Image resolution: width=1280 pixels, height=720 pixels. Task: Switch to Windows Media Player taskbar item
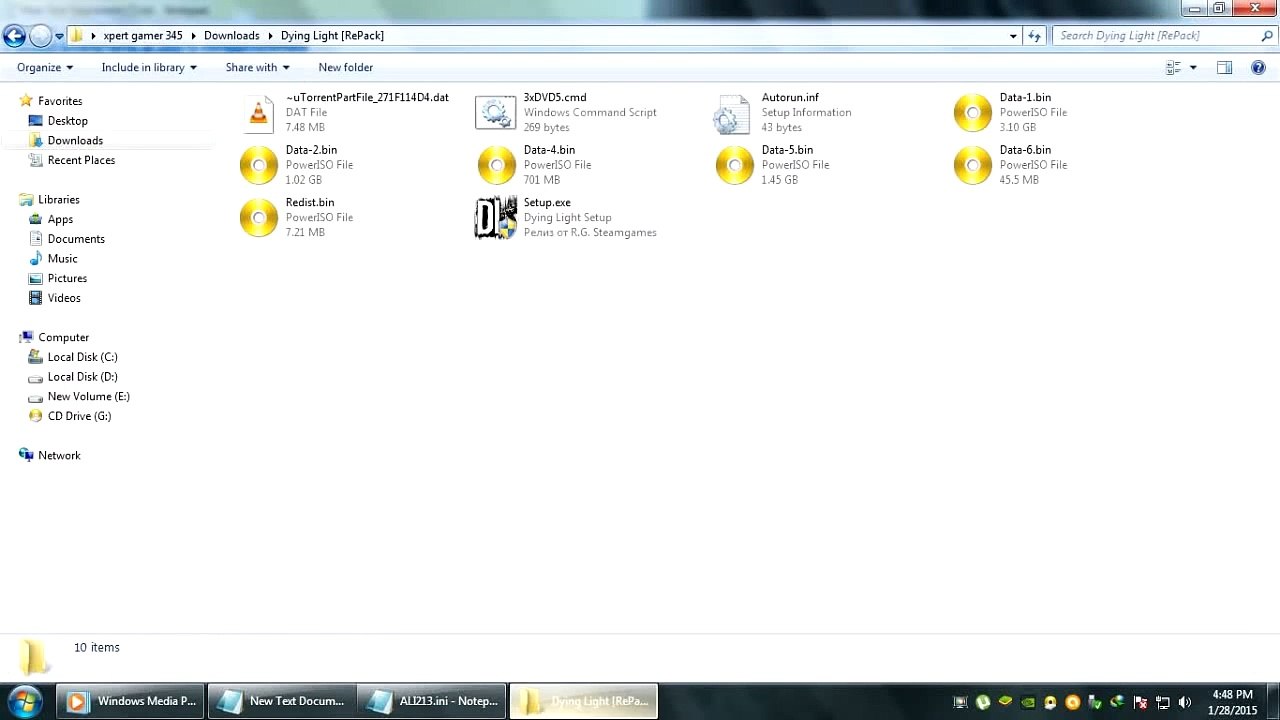click(x=131, y=701)
